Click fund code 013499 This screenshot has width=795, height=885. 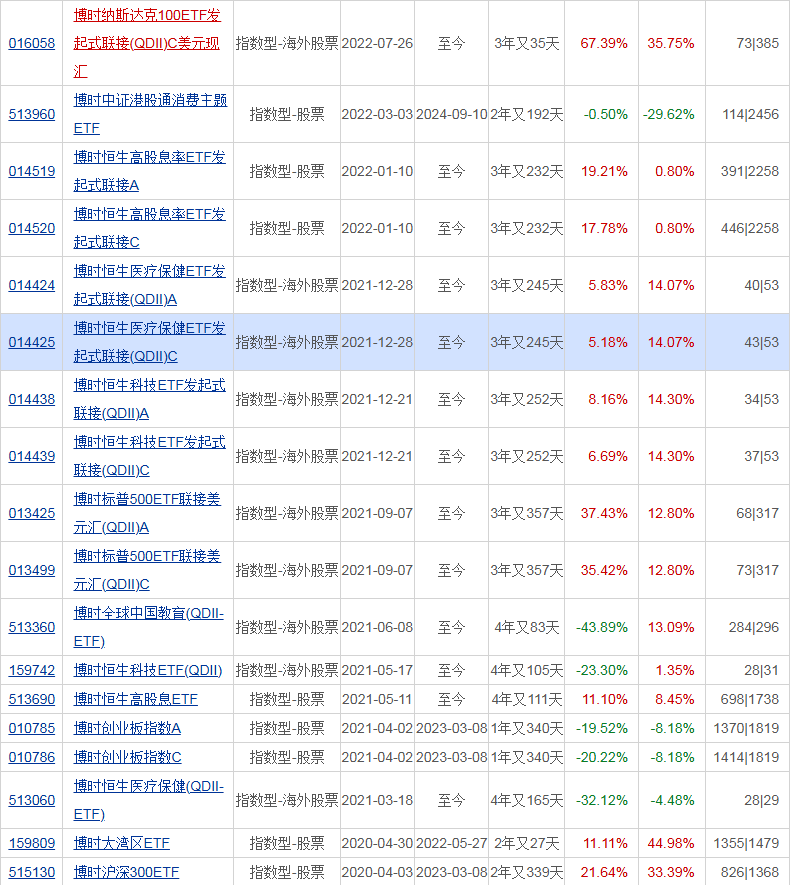tap(32, 571)
